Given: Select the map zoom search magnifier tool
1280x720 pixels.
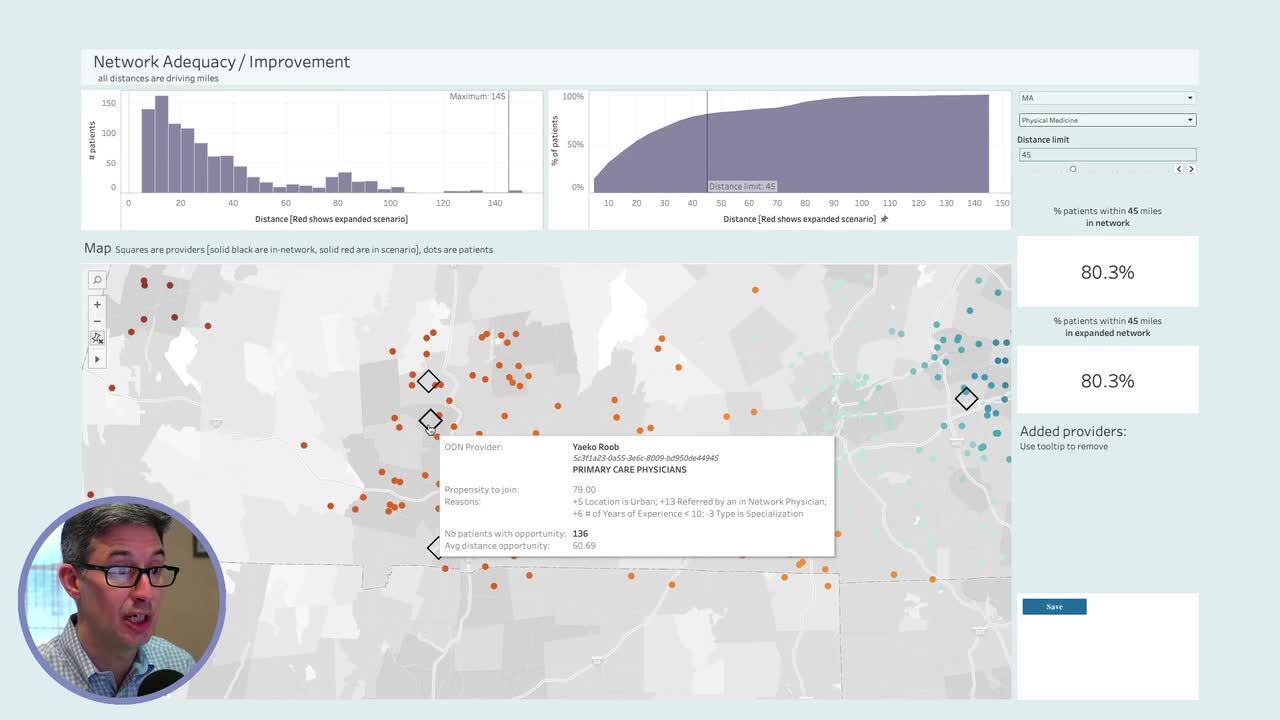Looking at the screenshot, I should point(96,281).
